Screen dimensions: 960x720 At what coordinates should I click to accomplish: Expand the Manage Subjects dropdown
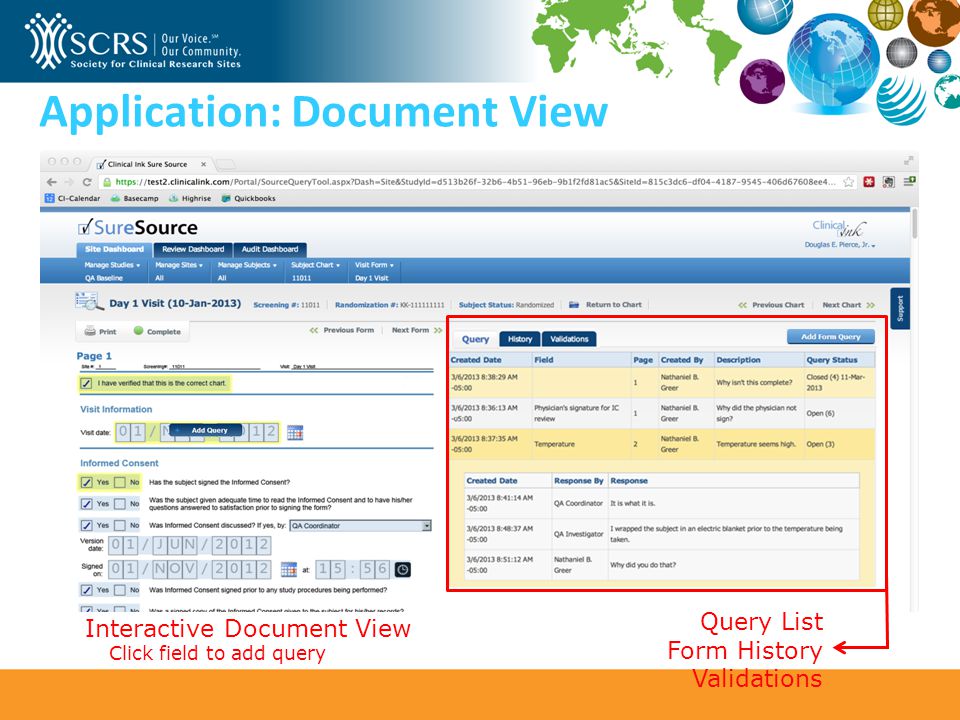point(247,265)
